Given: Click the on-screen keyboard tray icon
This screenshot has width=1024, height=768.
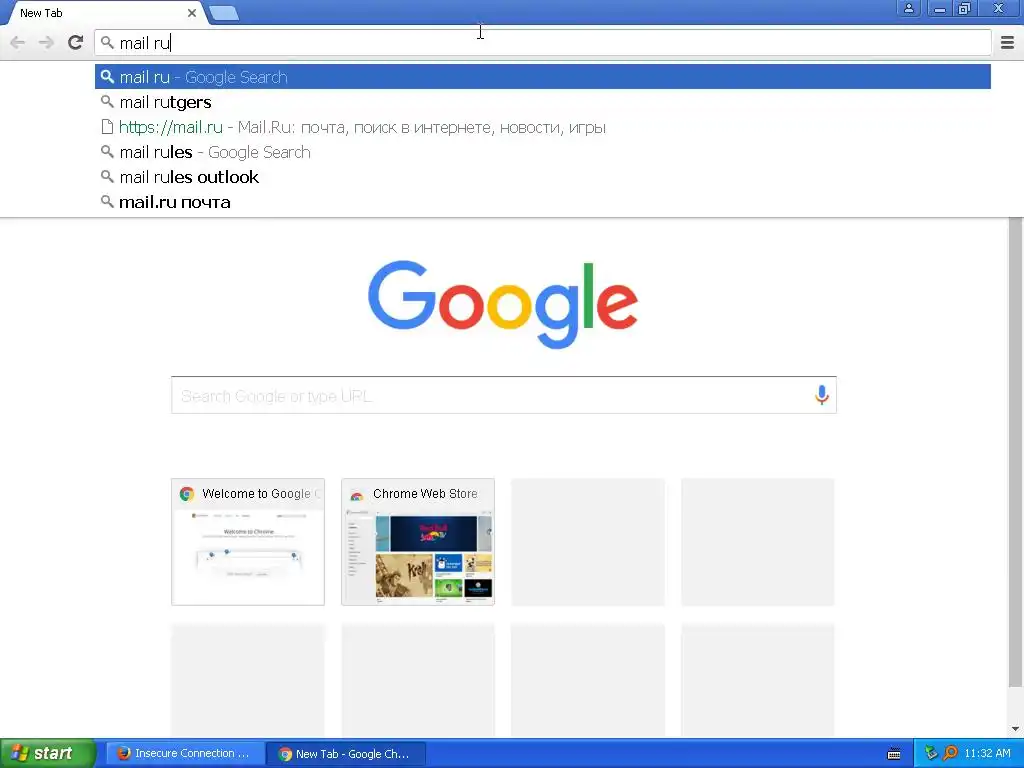Looking at the screenshot, I should point(894,754).
